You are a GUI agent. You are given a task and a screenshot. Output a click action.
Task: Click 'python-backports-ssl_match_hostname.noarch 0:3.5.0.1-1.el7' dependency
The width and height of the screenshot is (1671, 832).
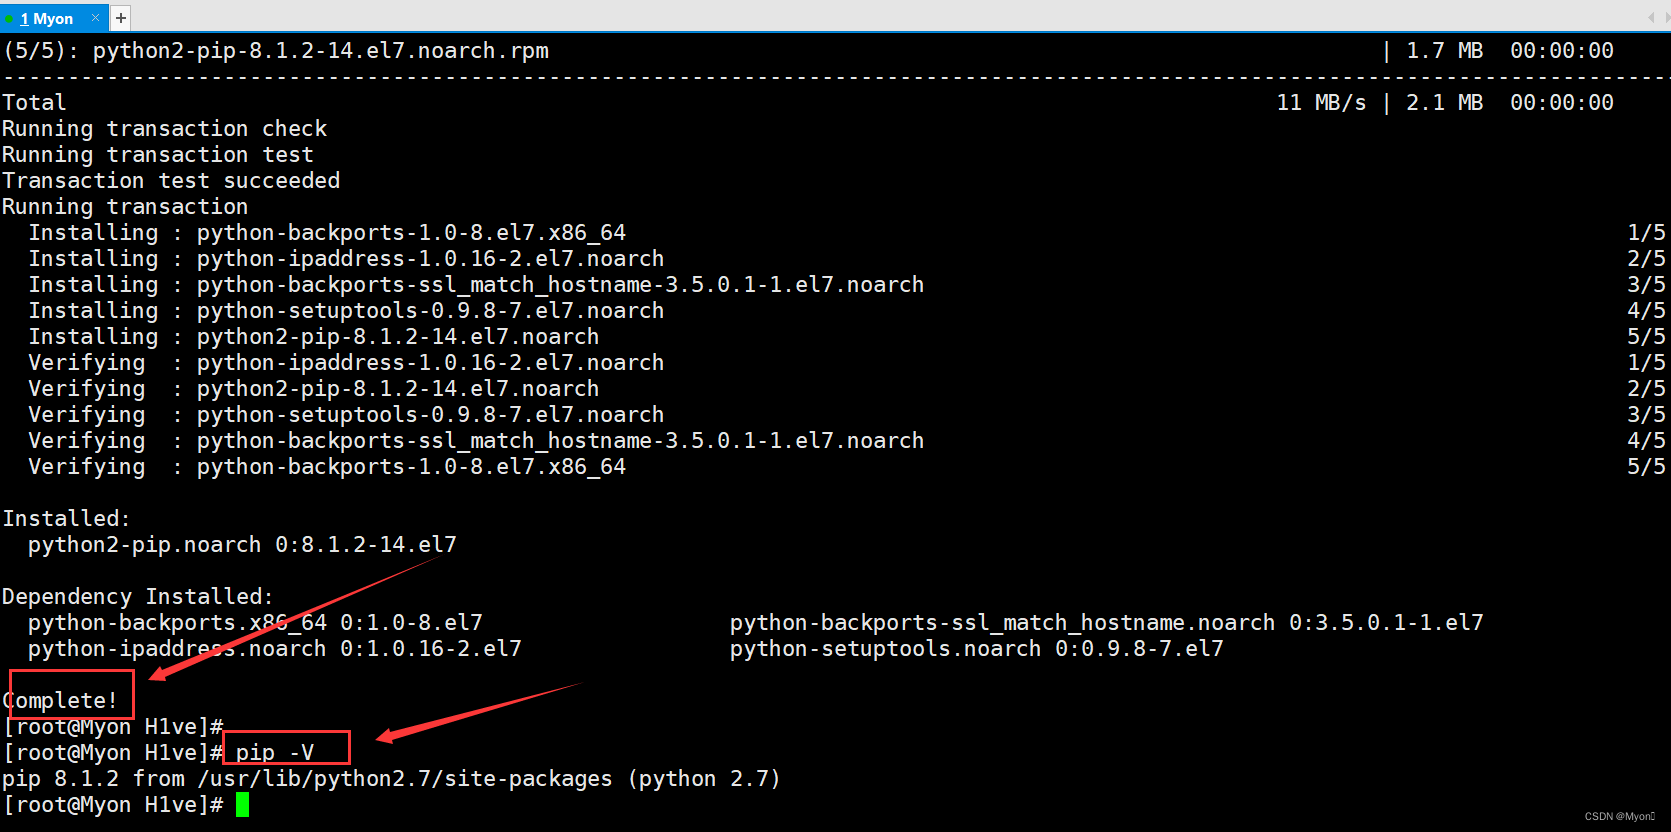point(1107,623)
